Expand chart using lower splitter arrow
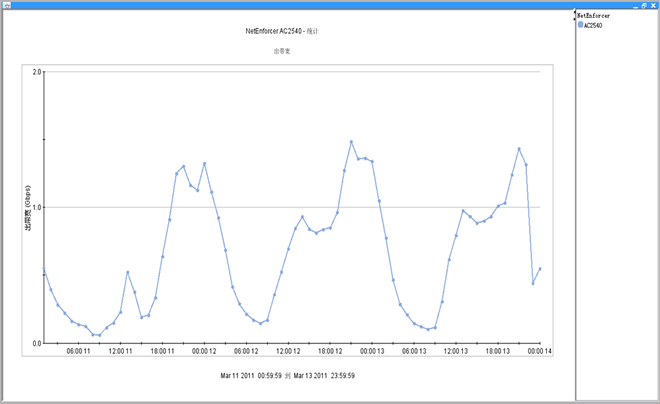This screenshot has height=404, width=660. tap(574, 18)
